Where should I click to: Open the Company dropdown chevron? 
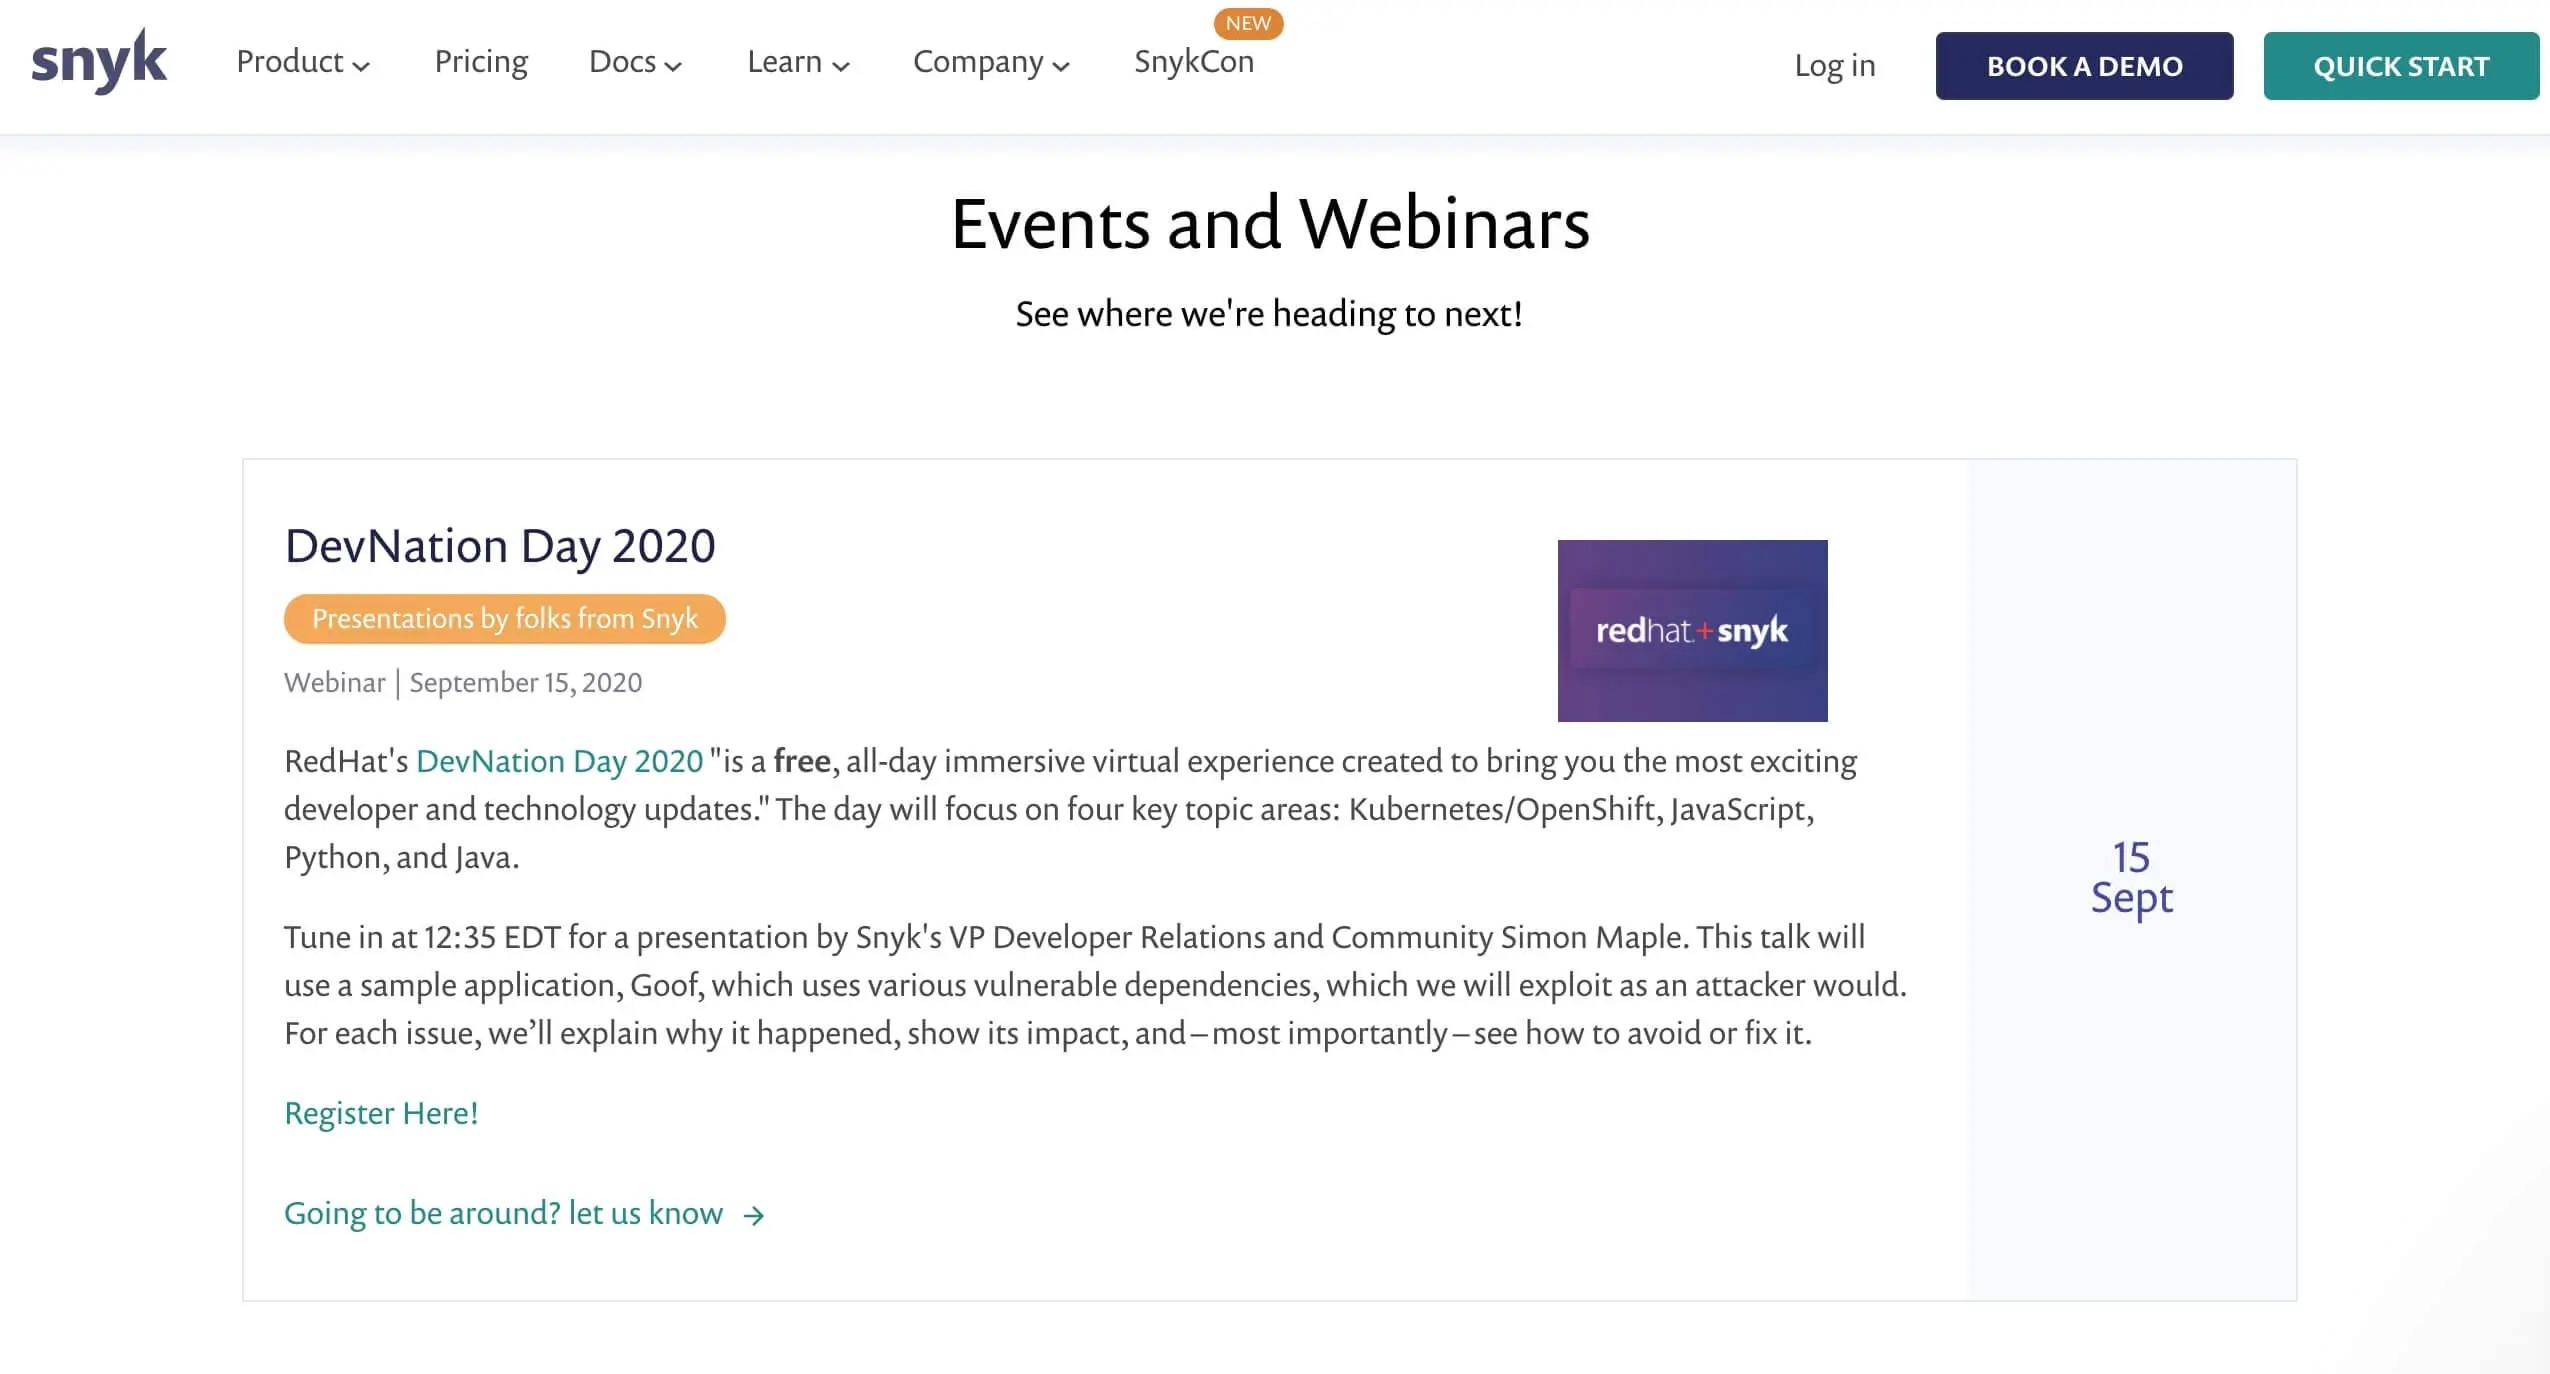(1062, 66)
